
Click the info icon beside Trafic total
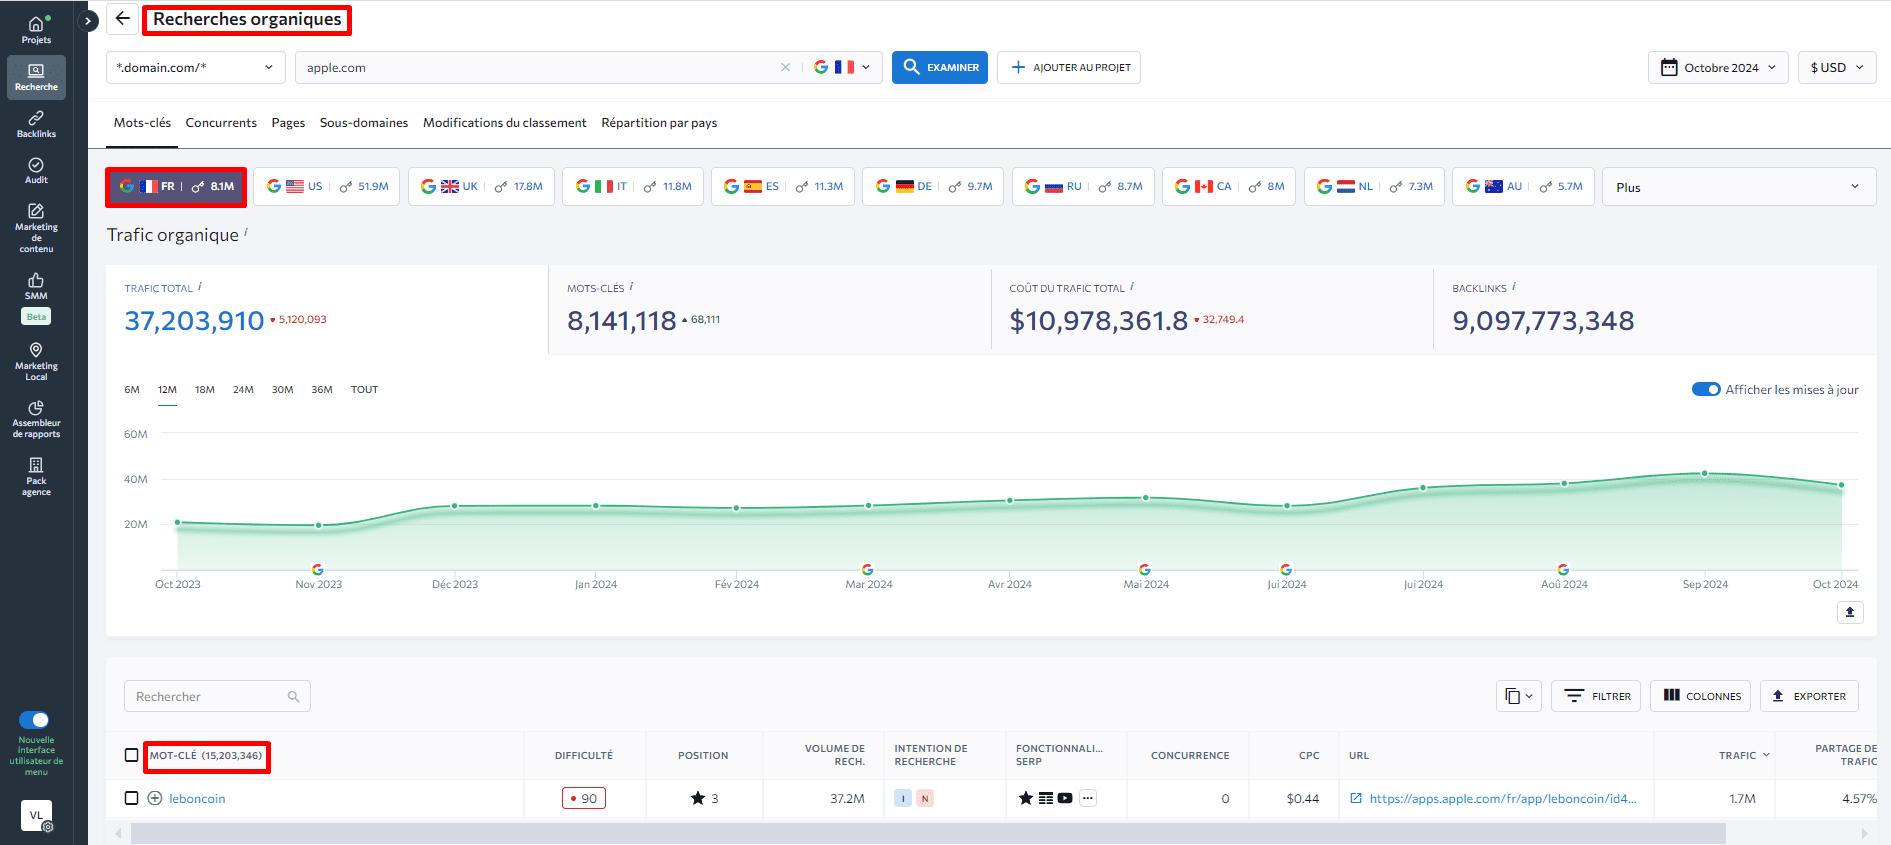pos(200,286)
